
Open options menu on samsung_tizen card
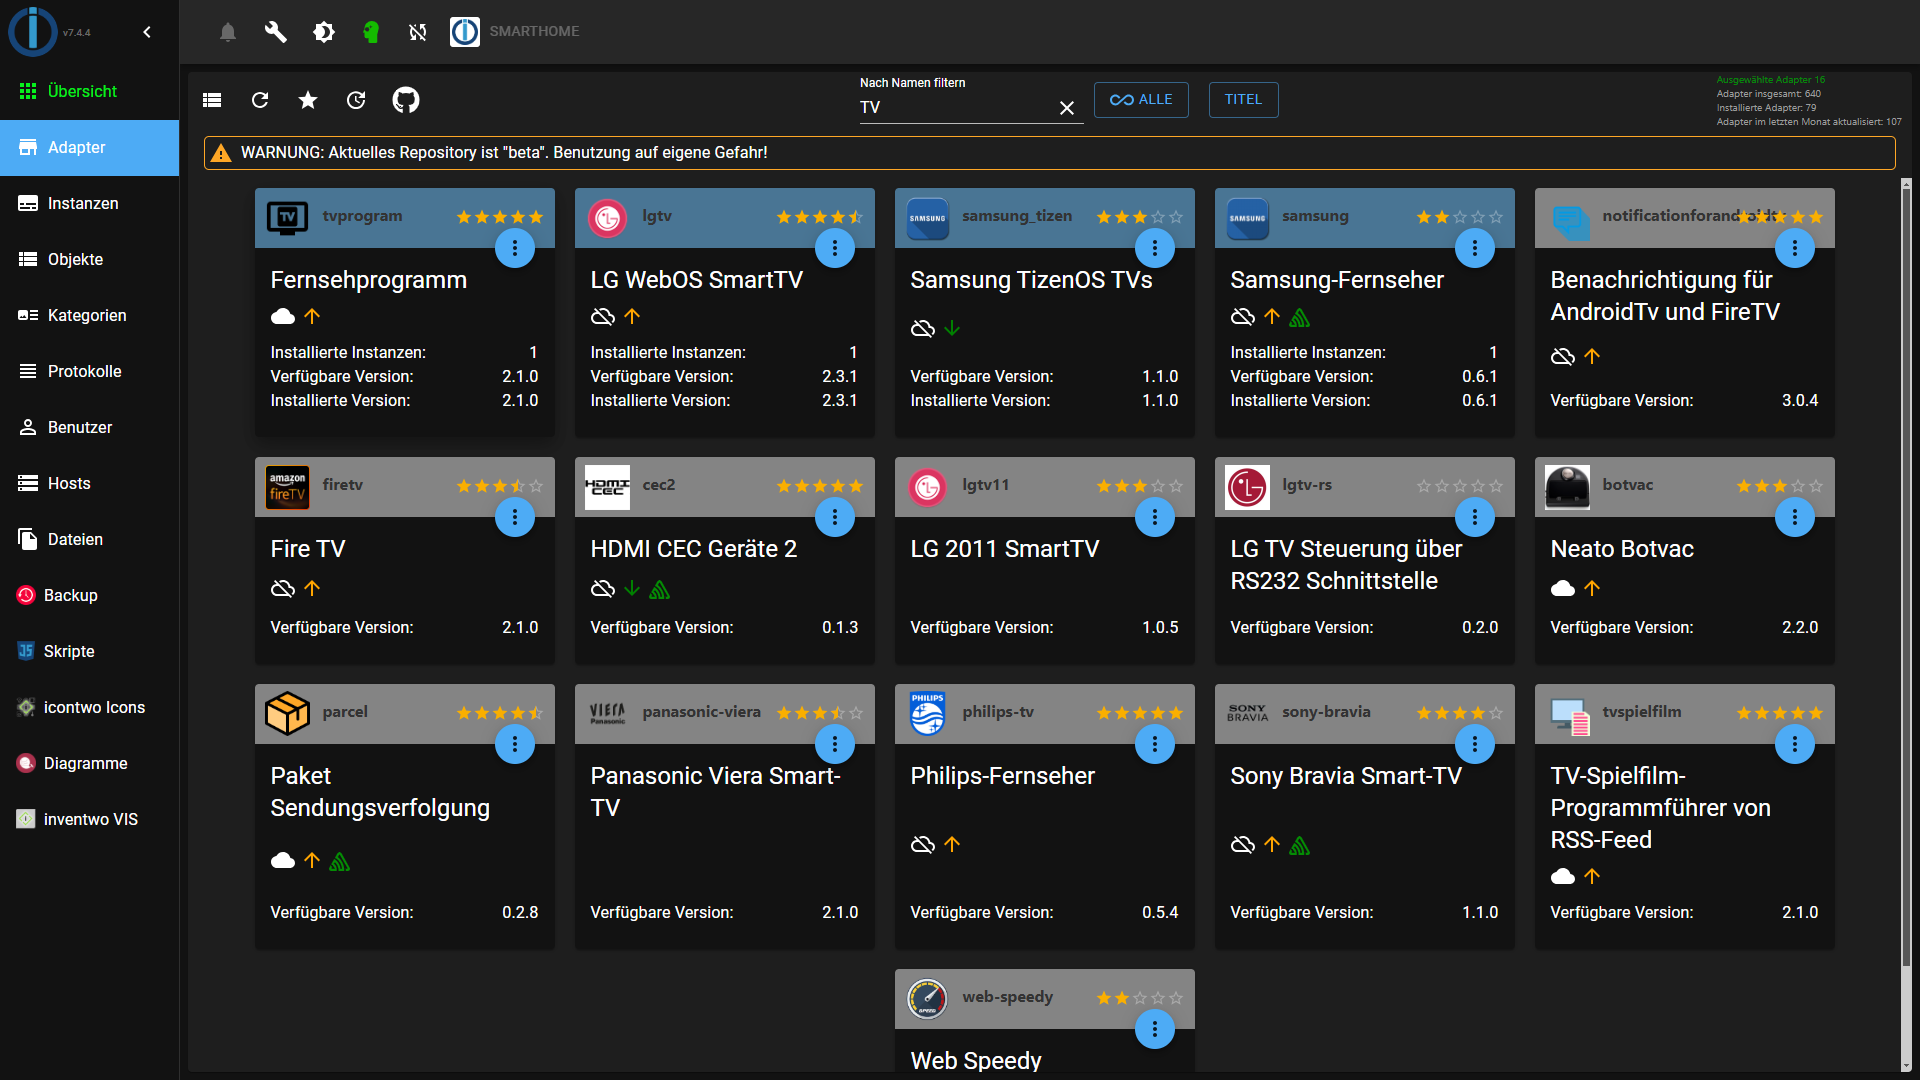click(x=1155, y=248)
